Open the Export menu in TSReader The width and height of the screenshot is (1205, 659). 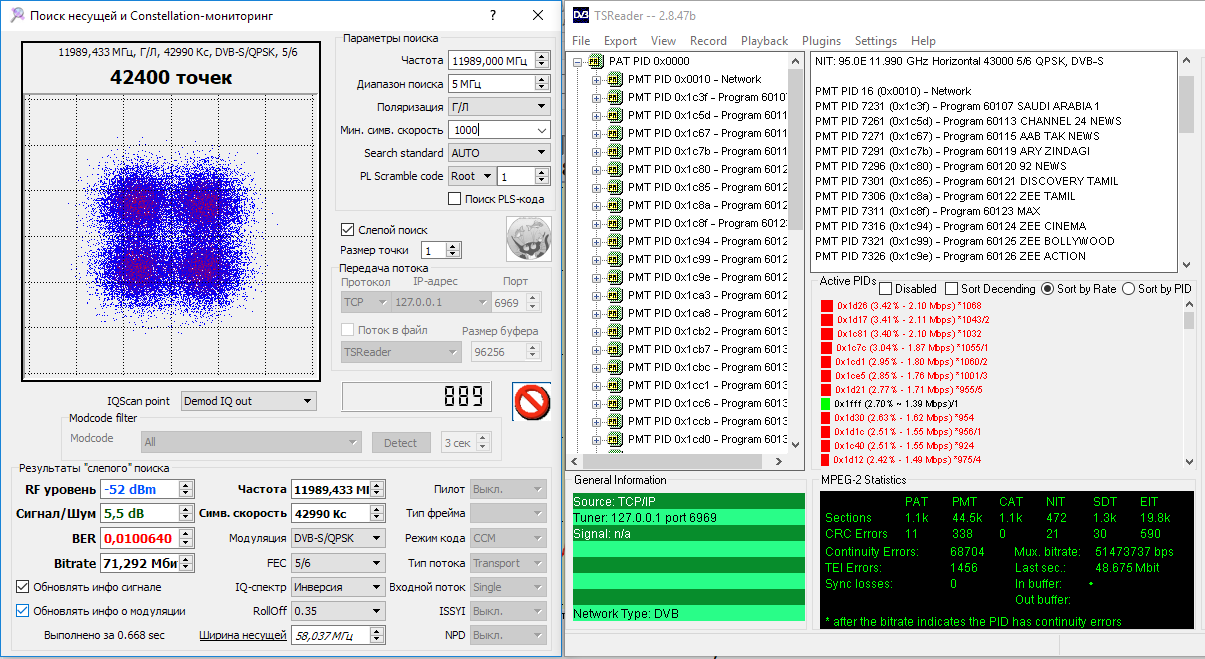[620, 41]
